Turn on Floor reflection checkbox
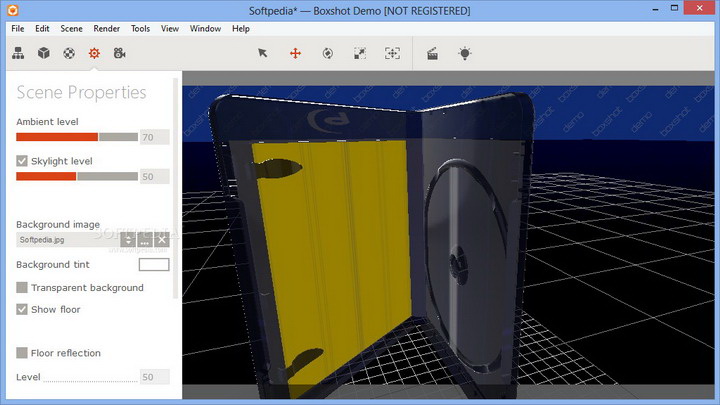Viewport: 720px width, 405px height. click(23, 353)
